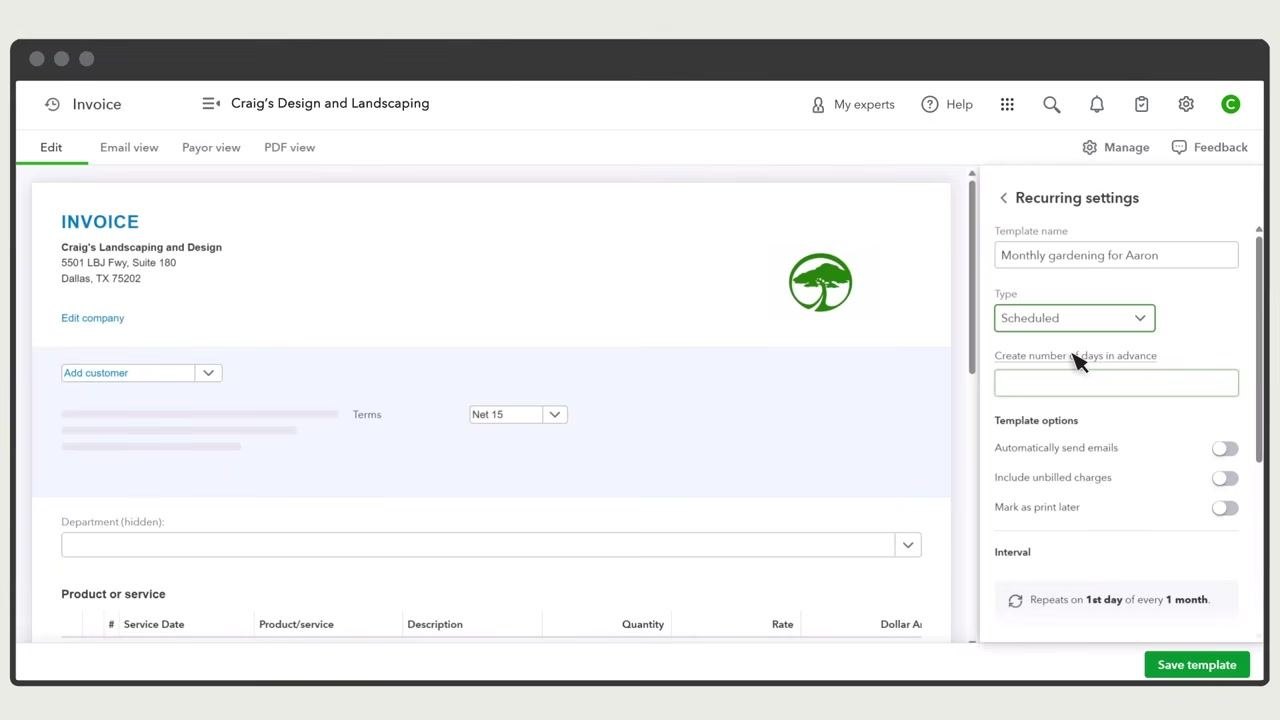This screenshot has width=1280, height=720.
Task: Expand the Department dropdown arrow
Action: [x=908, y=545]
